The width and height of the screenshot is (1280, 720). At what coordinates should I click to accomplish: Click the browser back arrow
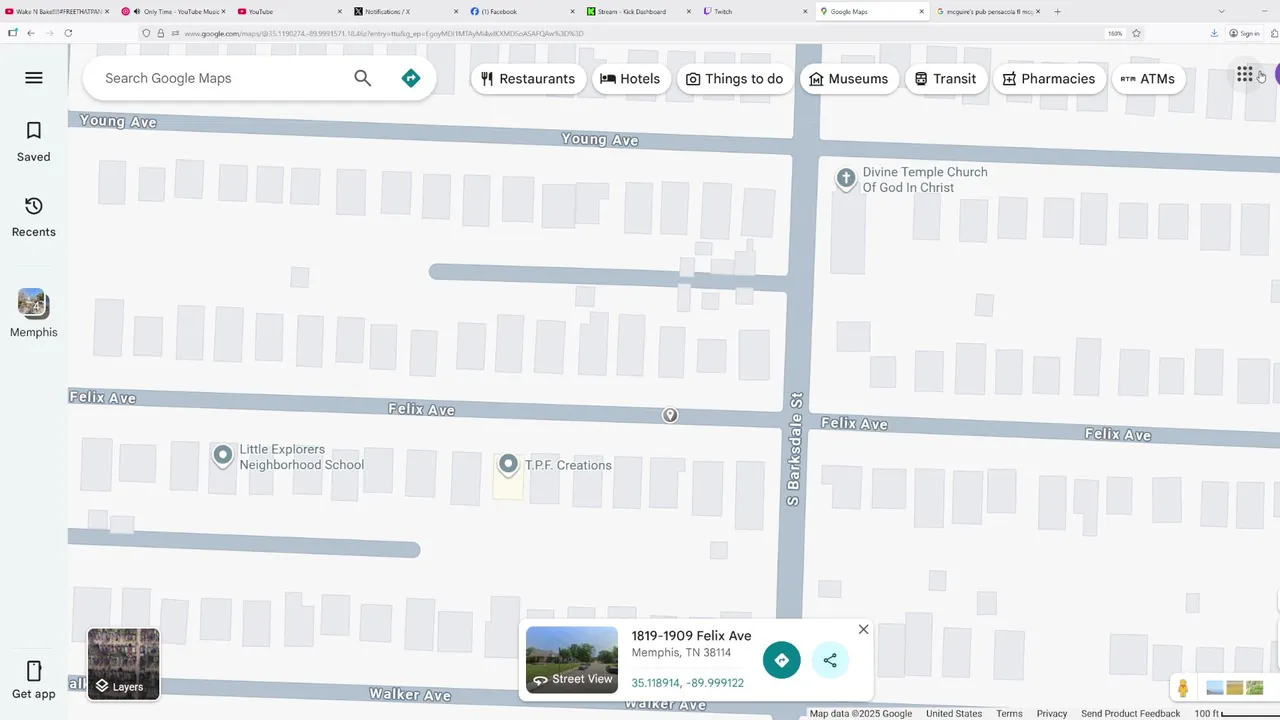[31, 33]
